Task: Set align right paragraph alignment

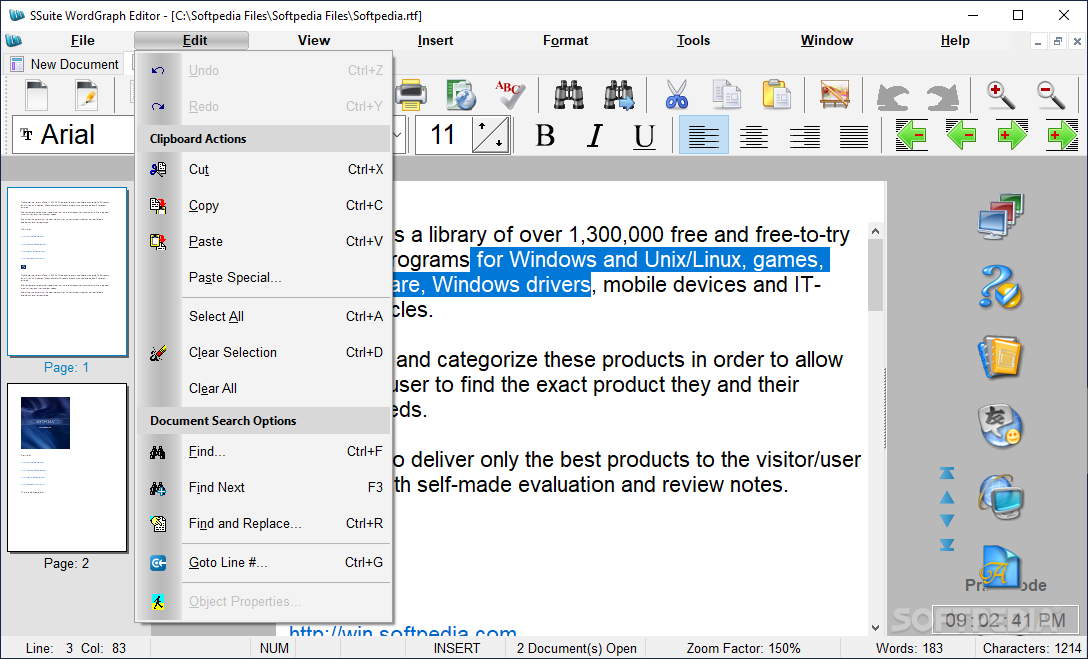Action: 804,135
